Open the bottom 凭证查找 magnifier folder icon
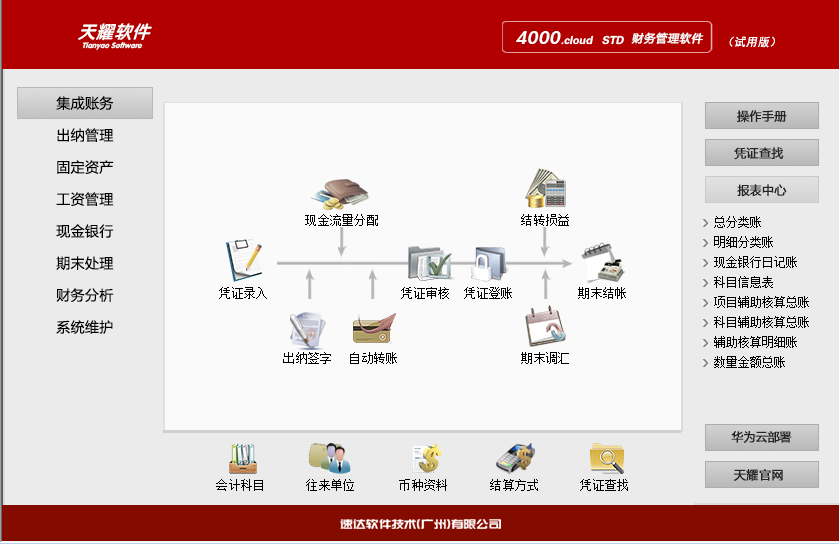Screen dimensions: 839x544 [606, 458]
